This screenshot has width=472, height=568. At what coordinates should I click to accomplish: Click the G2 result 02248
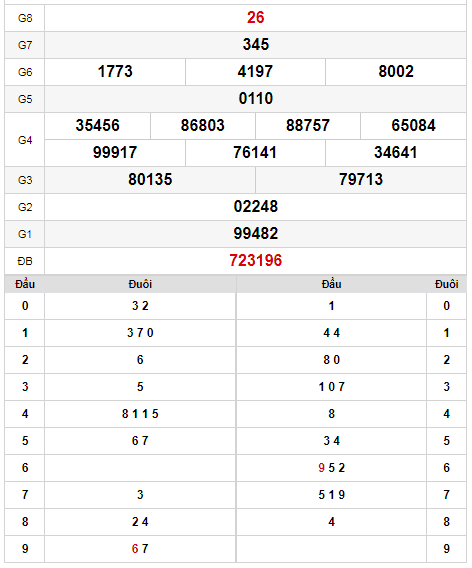point(255,206)
